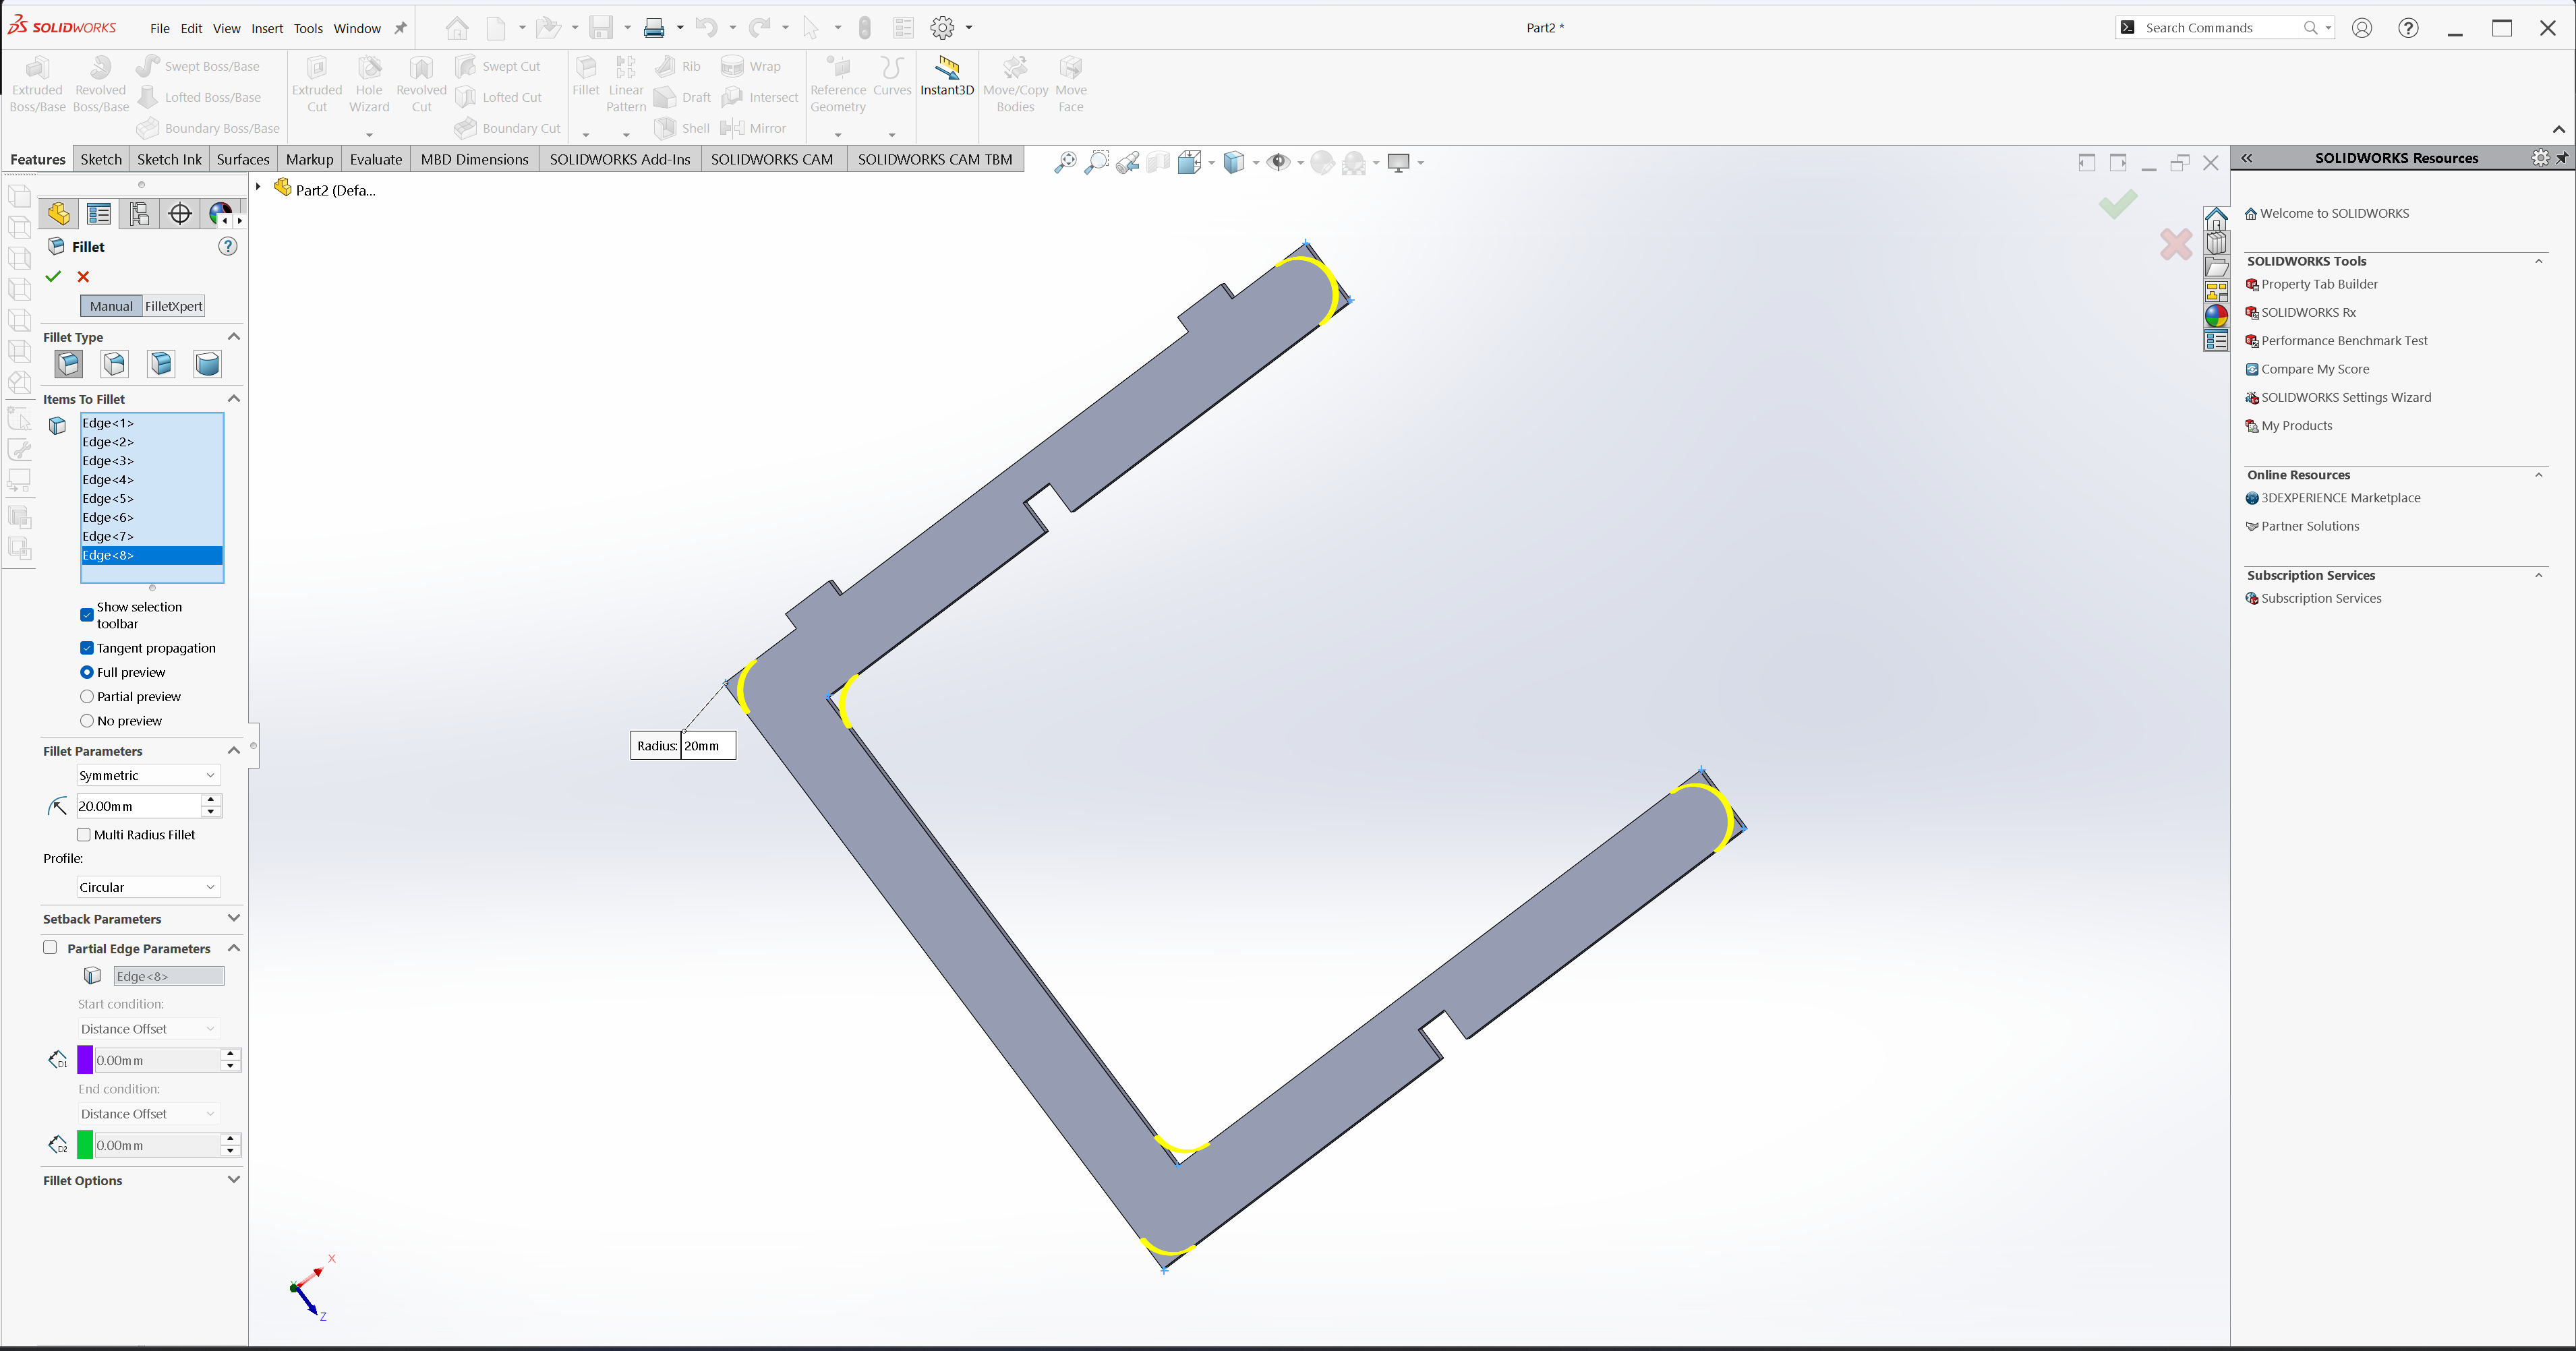
Task: Open the Fillet help question mark
Action: 228,246
